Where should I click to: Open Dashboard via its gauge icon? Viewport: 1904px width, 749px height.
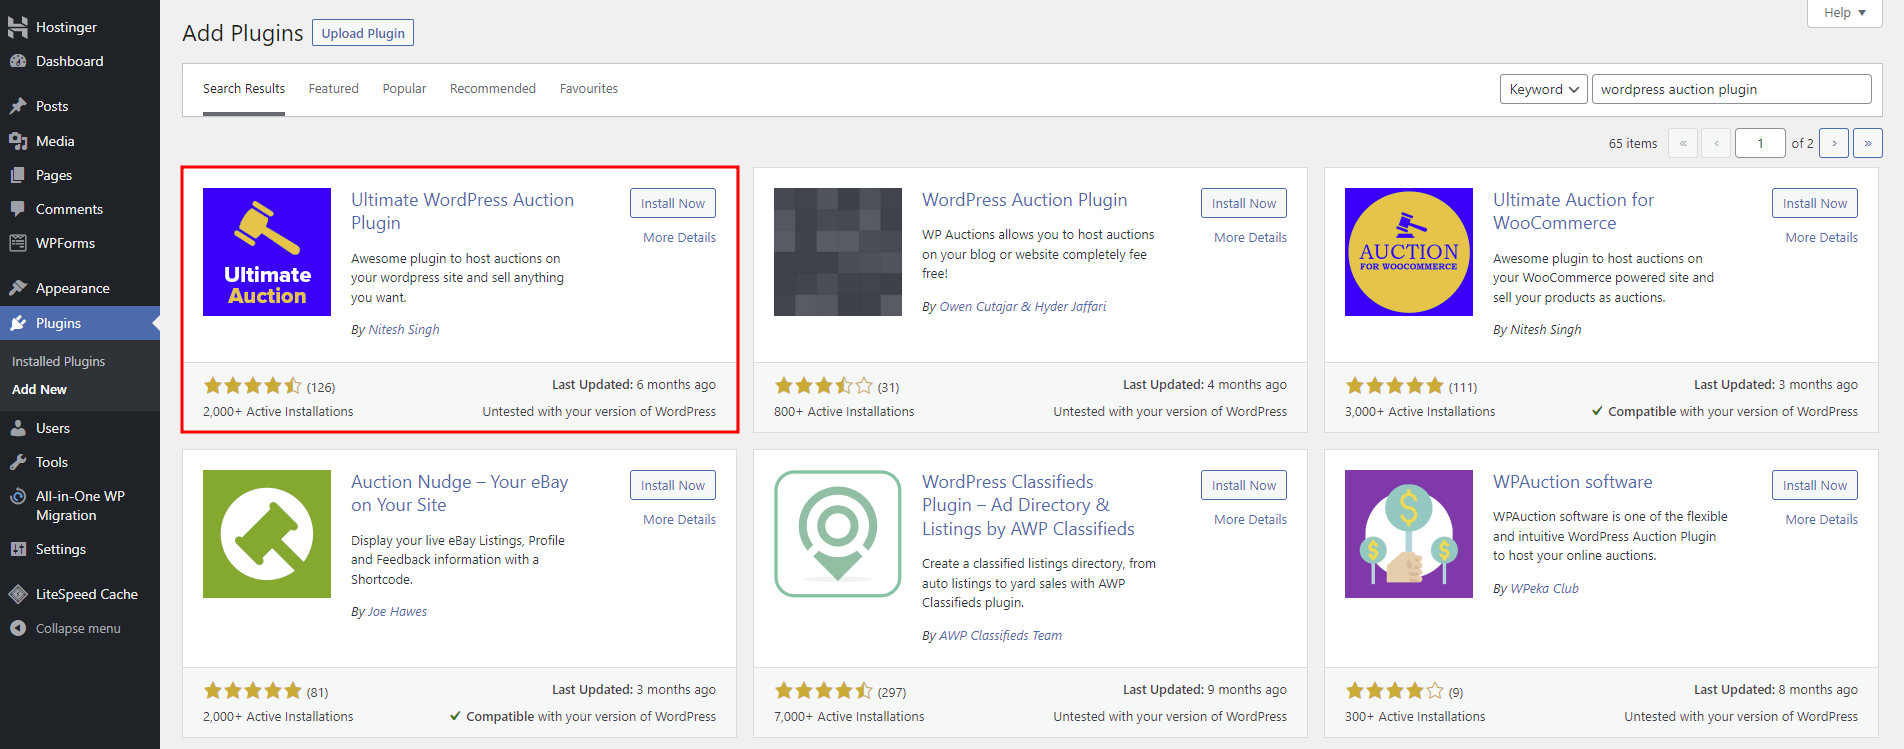18,61
